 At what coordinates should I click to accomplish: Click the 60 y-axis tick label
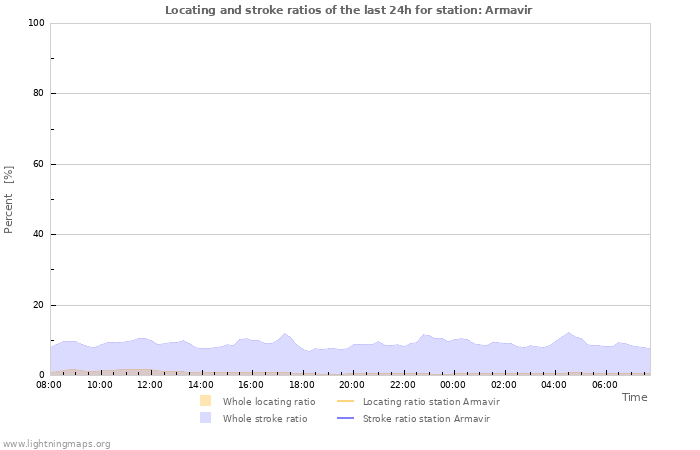(x=38, y=164)
